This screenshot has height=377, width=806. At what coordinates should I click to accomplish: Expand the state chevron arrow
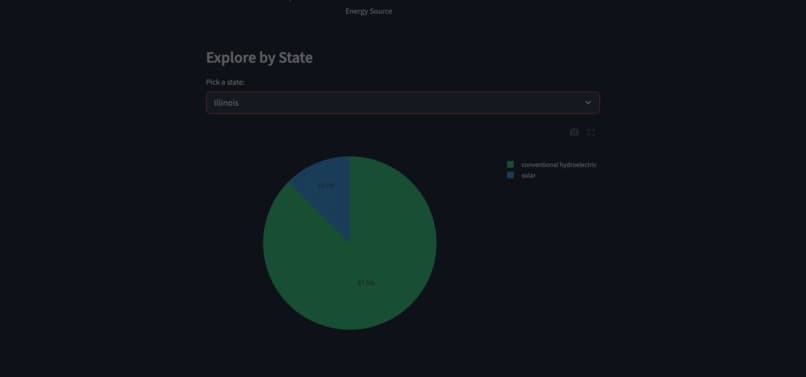(x=588, y=102)
